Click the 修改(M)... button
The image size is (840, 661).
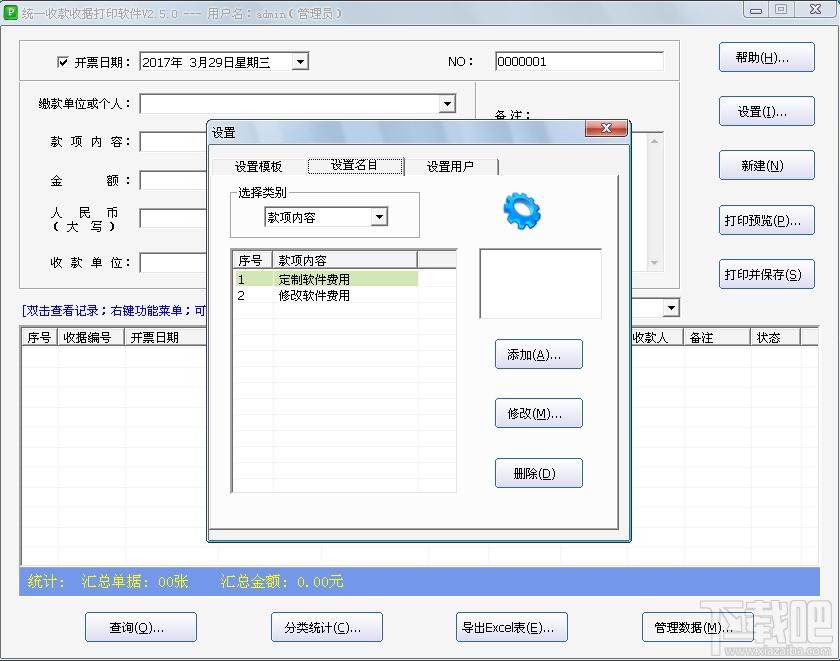(538, 413)
